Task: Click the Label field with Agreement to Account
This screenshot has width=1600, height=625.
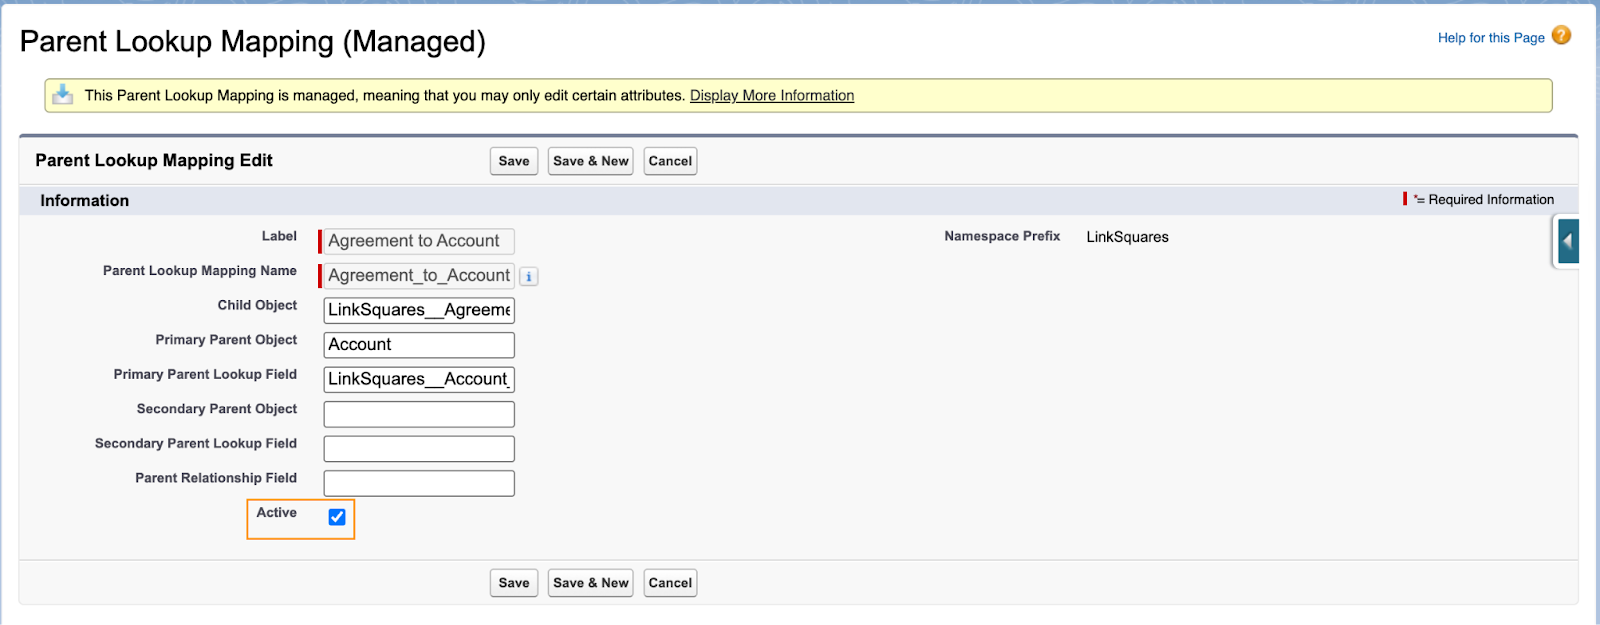Action: [x=418, y=241]
